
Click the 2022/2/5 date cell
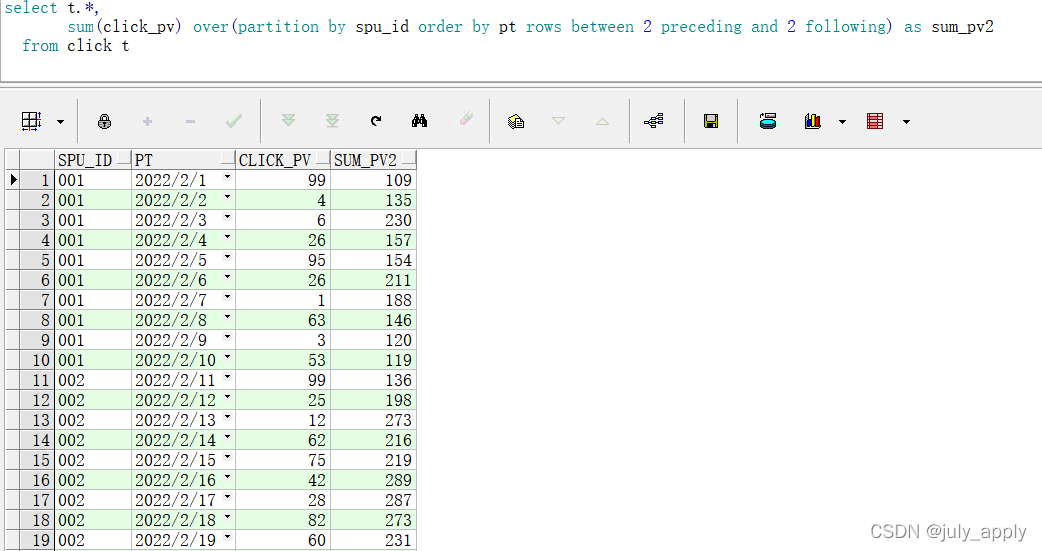[183, 260]
